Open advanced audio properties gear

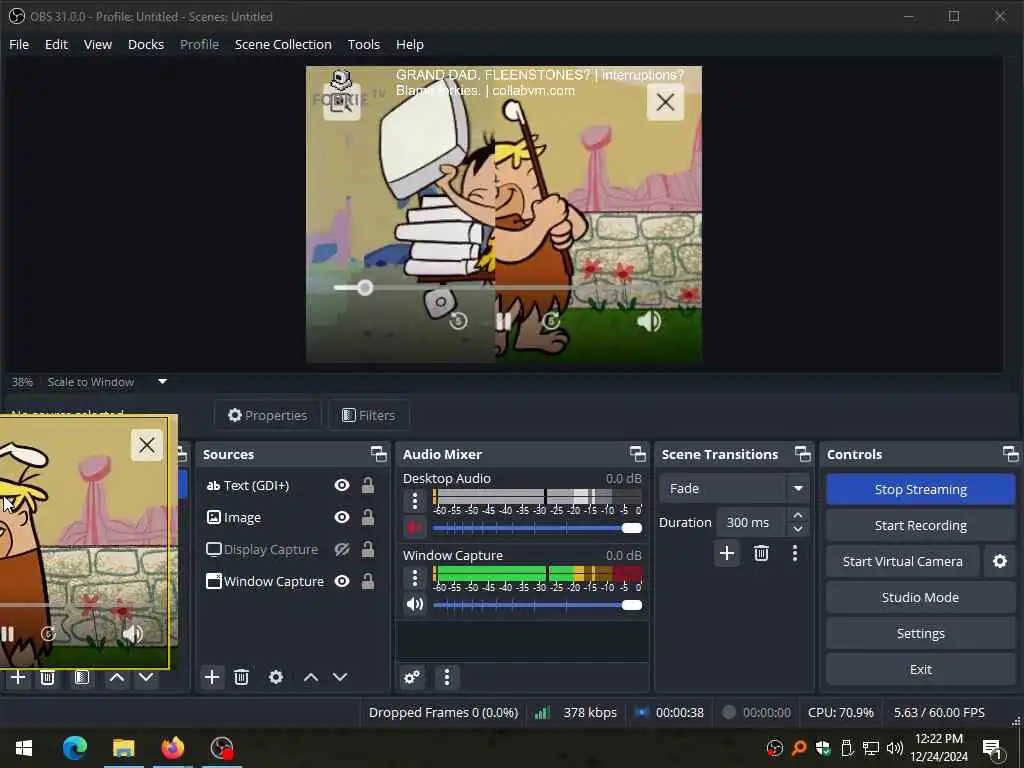(x=412, y=677)
